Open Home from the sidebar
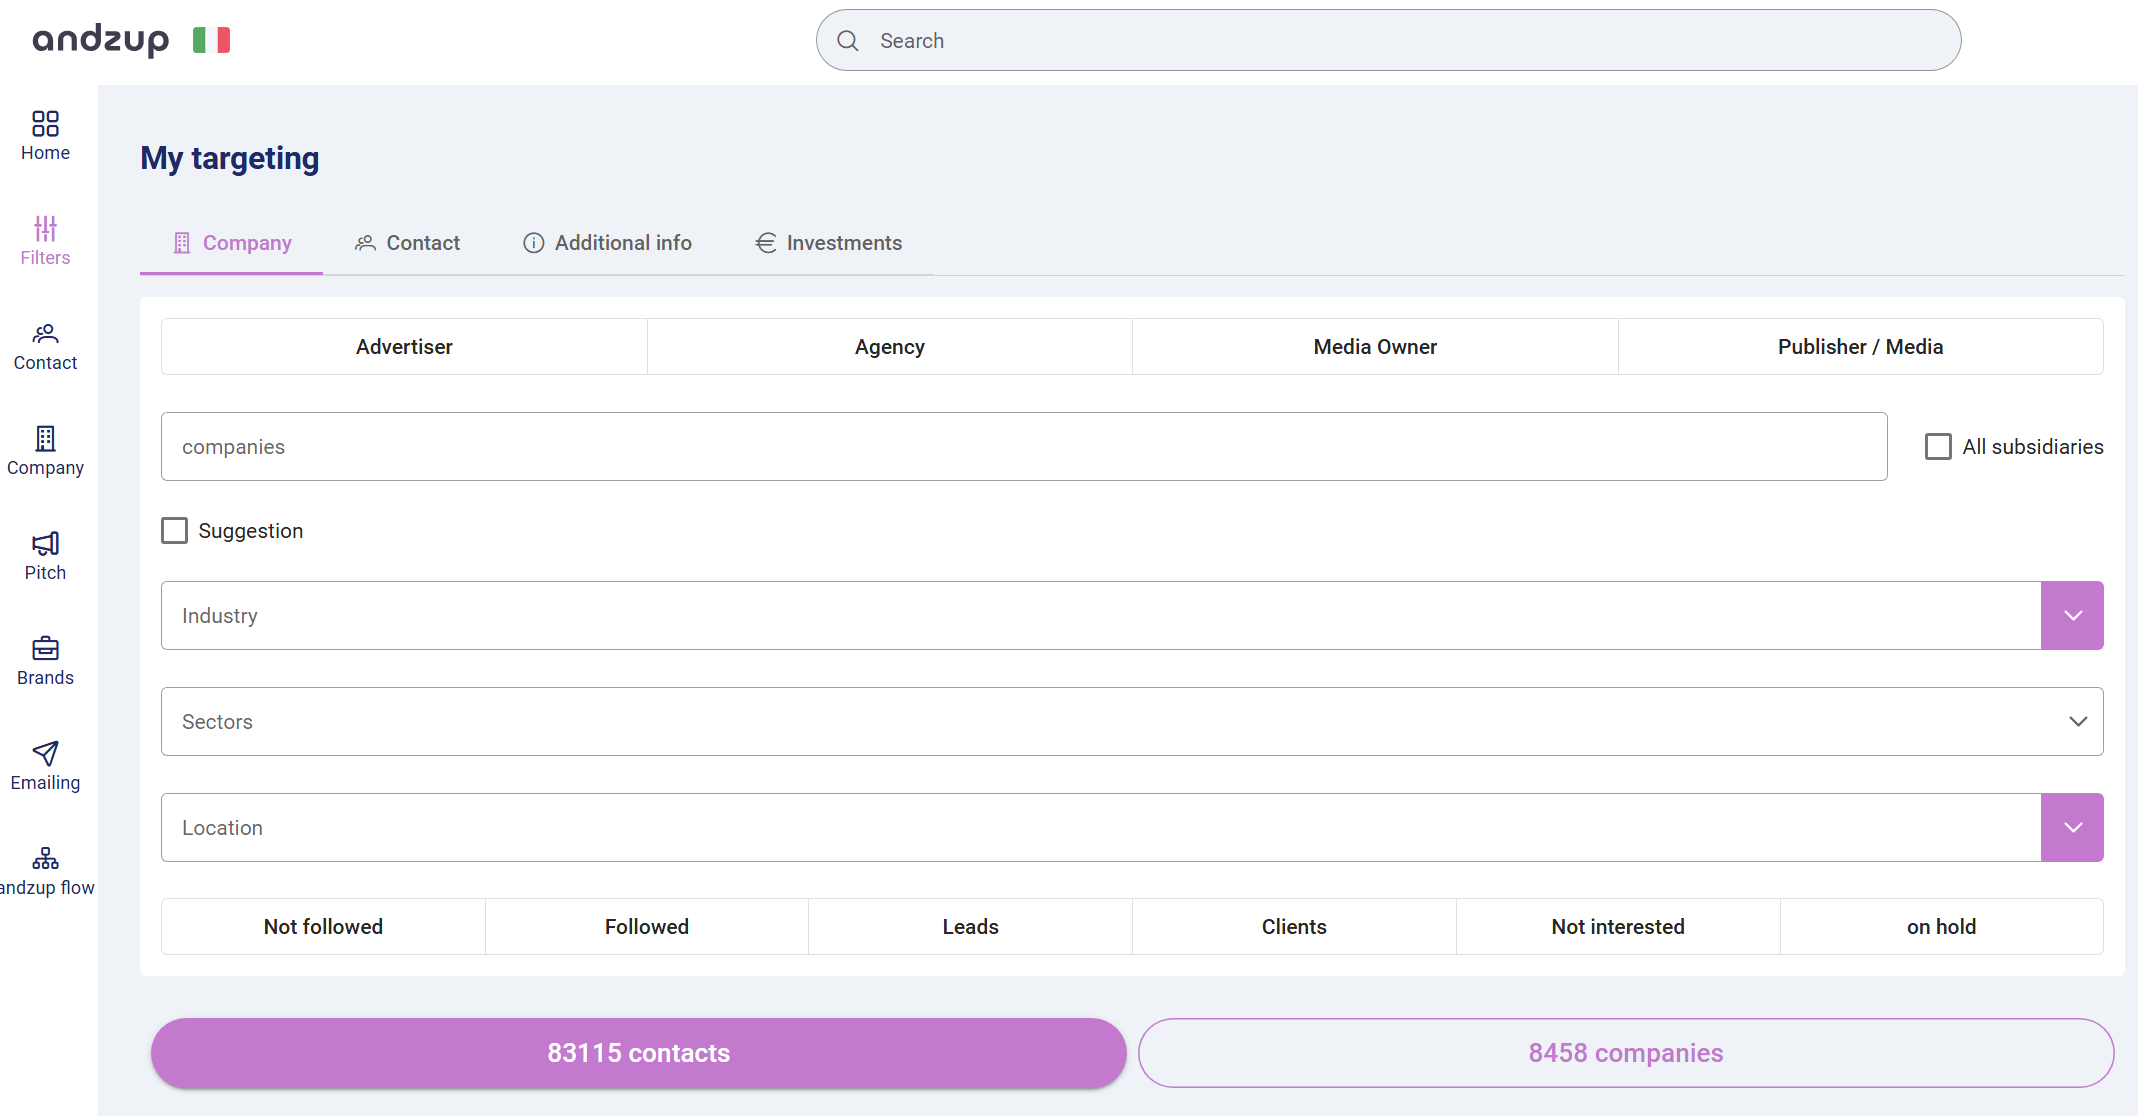Viewport: 2138px width, 1116px height. 45,135
